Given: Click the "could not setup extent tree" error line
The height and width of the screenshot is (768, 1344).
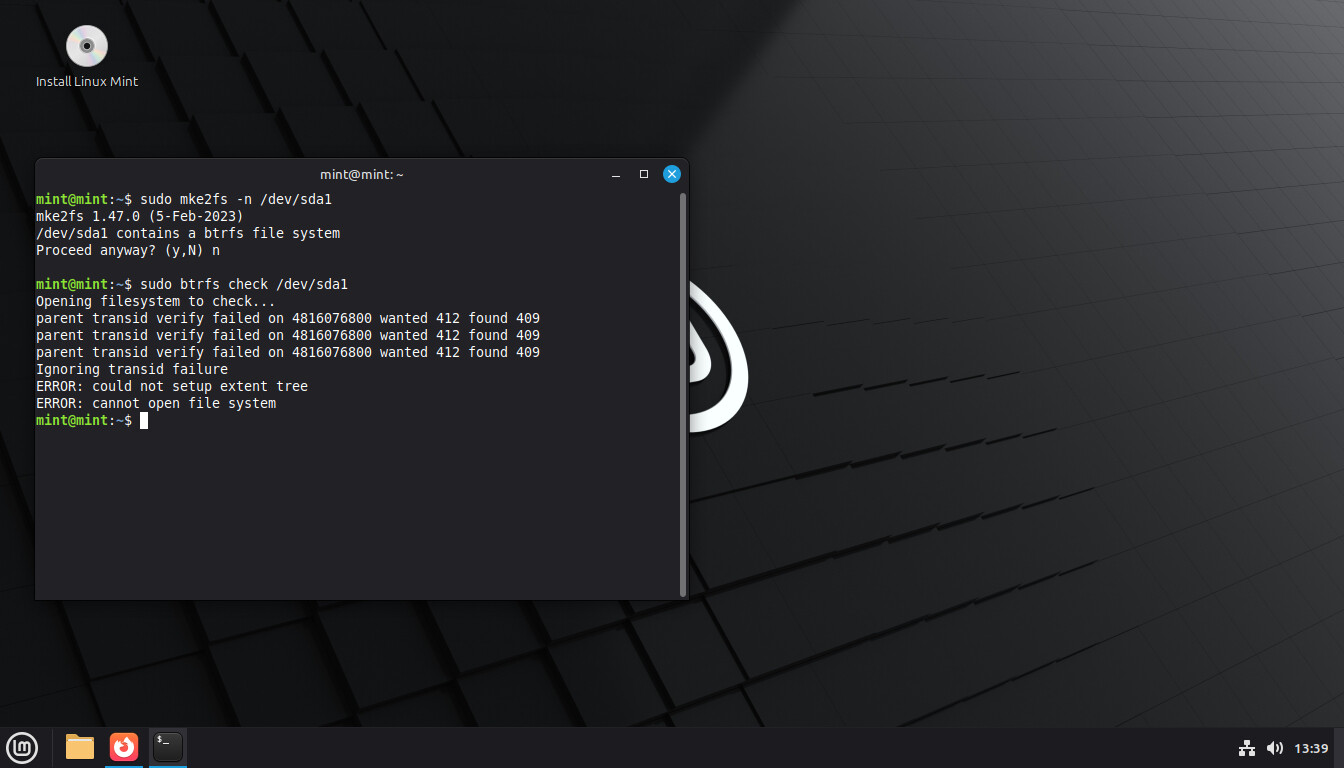Looking at the screenshot, I should tap(172, 386).
